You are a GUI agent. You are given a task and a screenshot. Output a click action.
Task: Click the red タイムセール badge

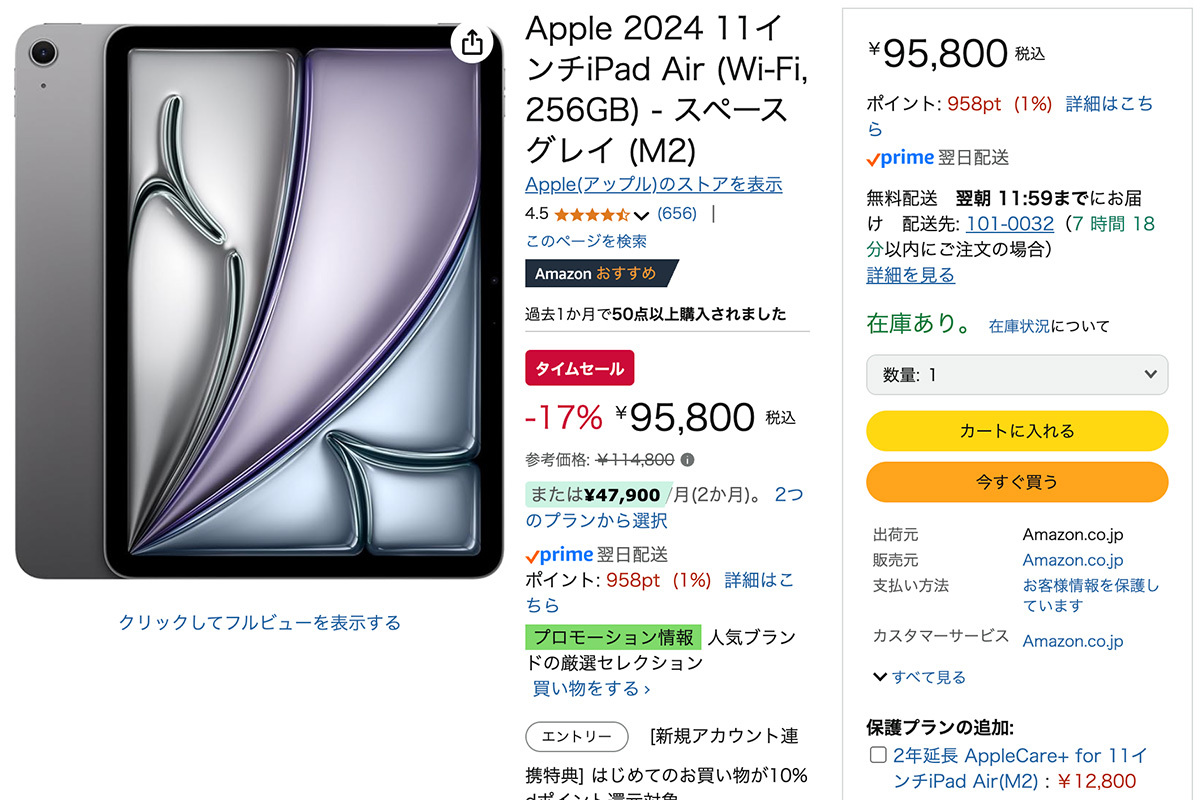(x=580, y=368)
